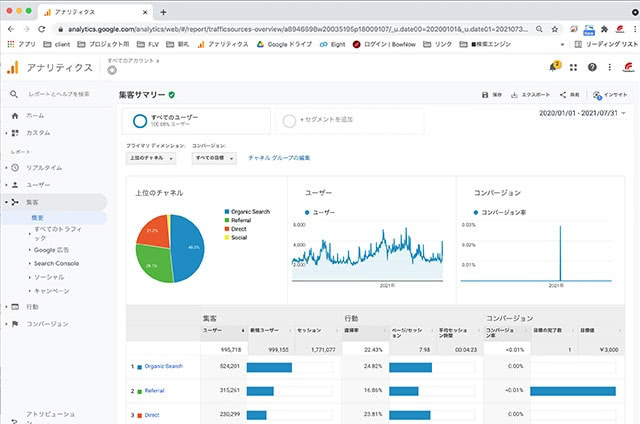640x424 pixels.
Task: Click the zoom magnifier in the address bar
Action: 539,29
